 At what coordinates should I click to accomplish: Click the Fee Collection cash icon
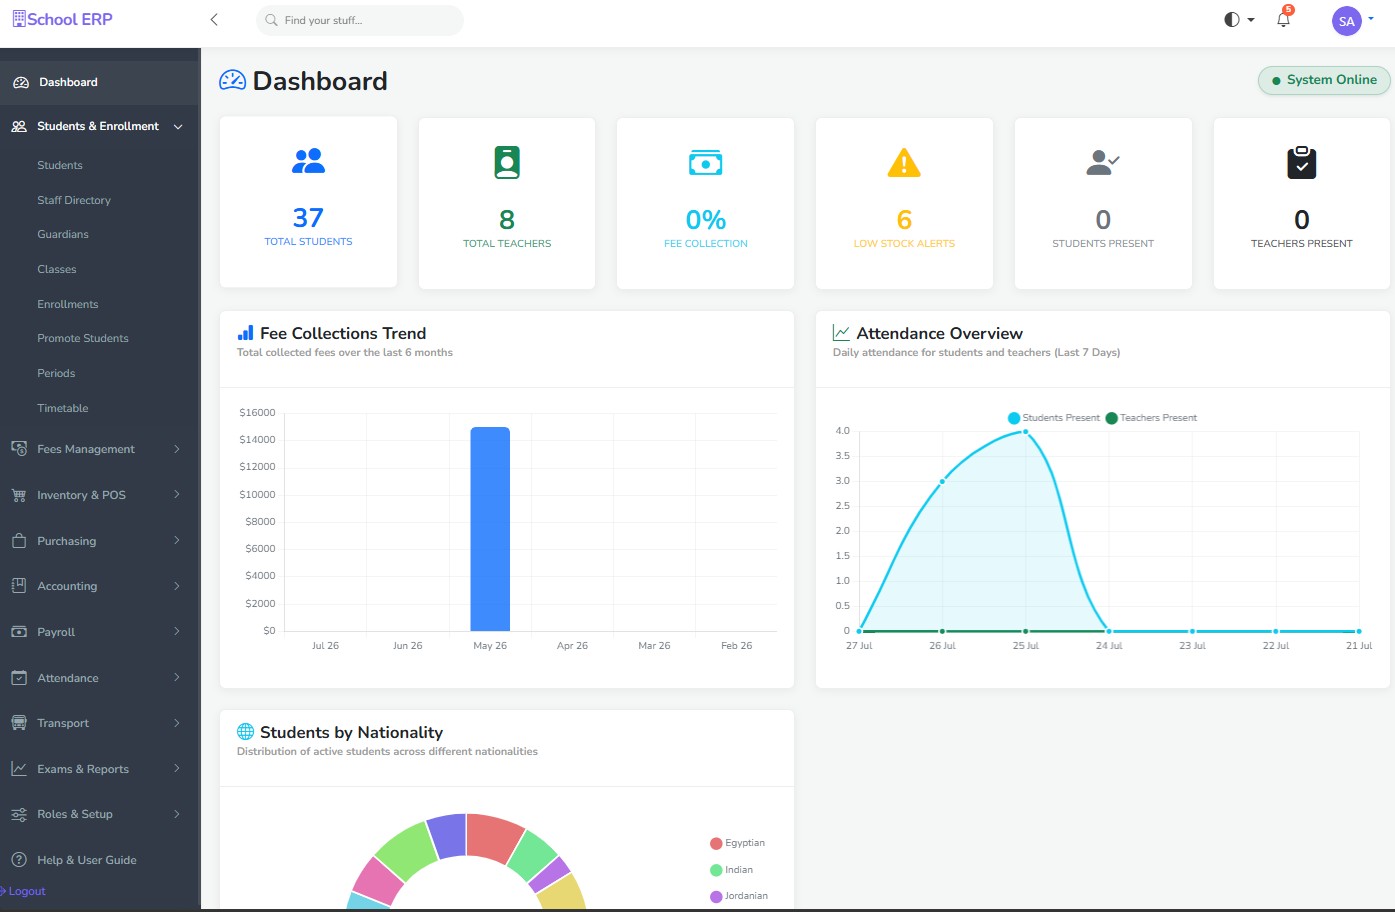click(x=706, y=163)
